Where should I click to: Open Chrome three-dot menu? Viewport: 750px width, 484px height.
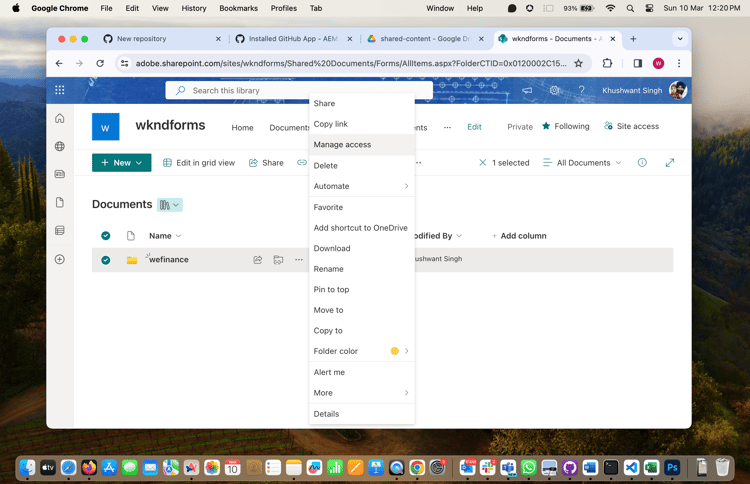click(x=679, y=63)
